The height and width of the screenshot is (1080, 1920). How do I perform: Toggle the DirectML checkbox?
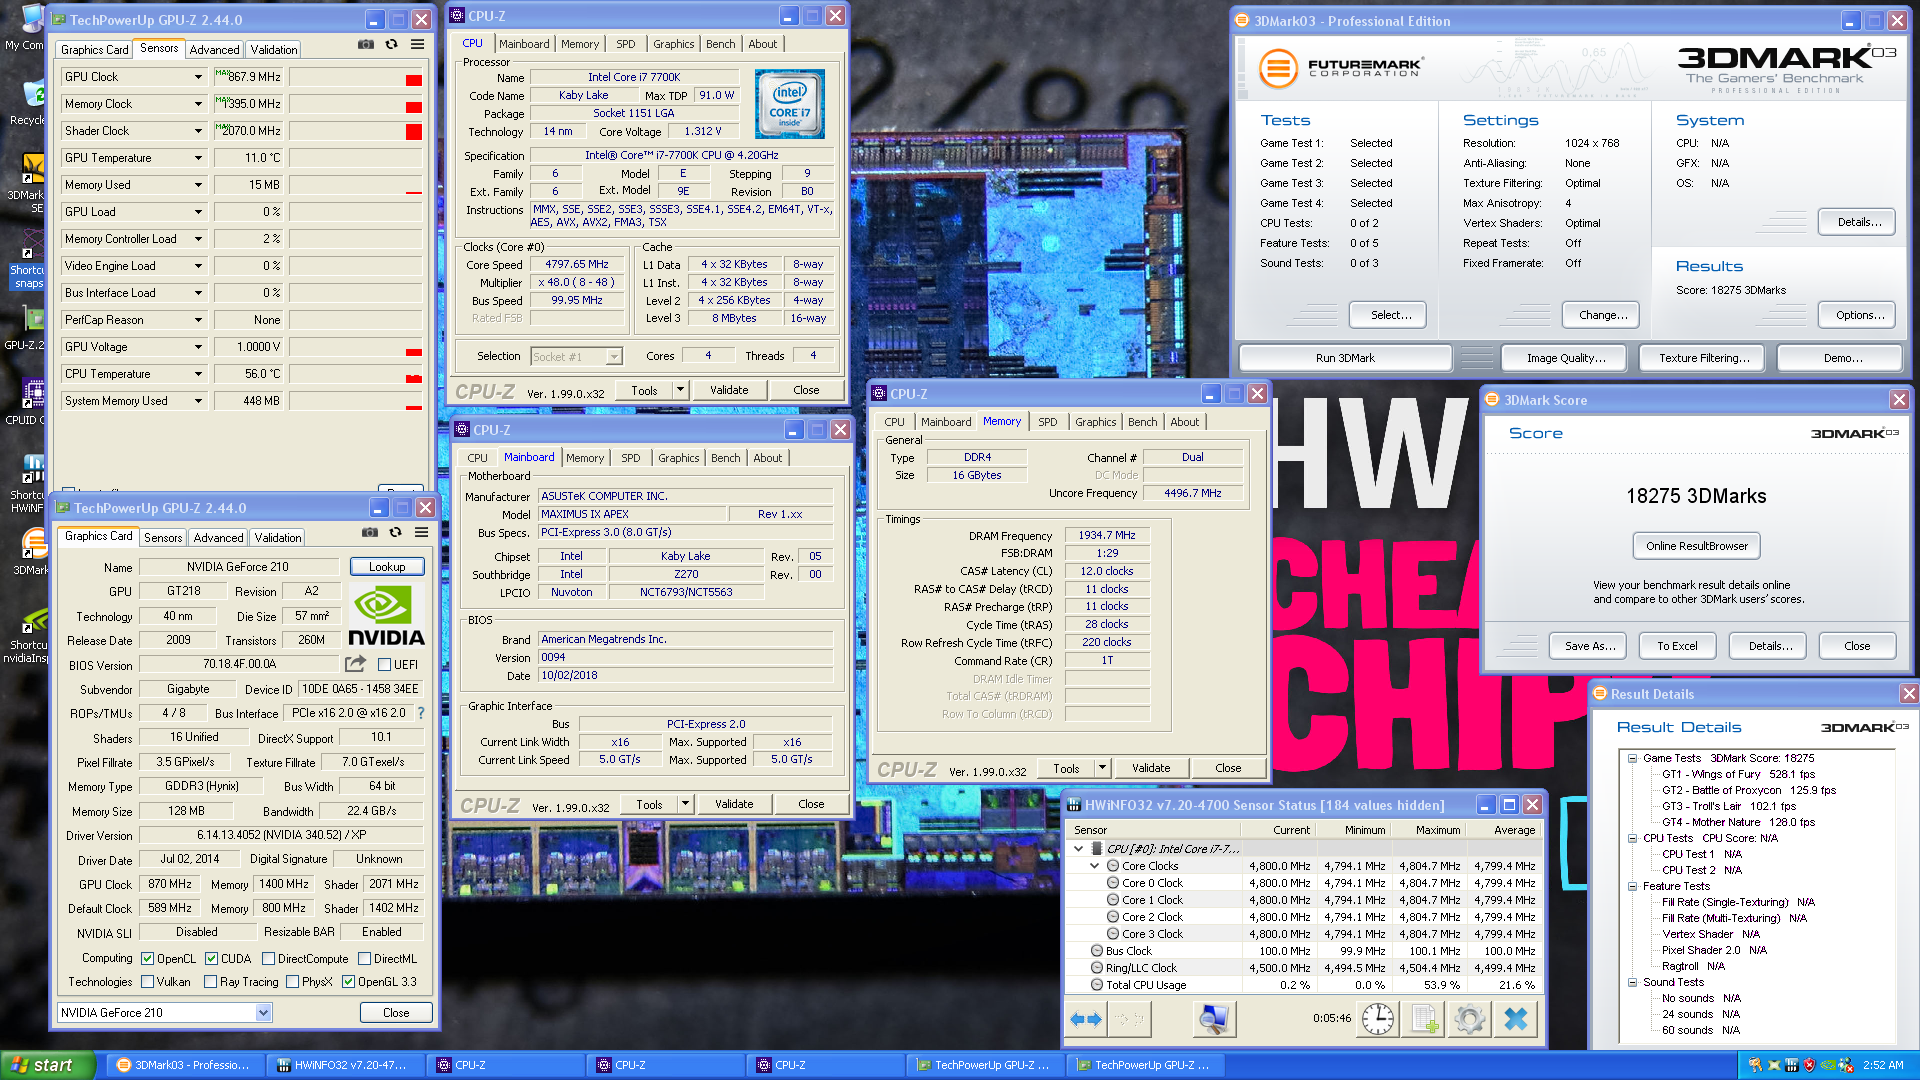click(x=364, y=958)
